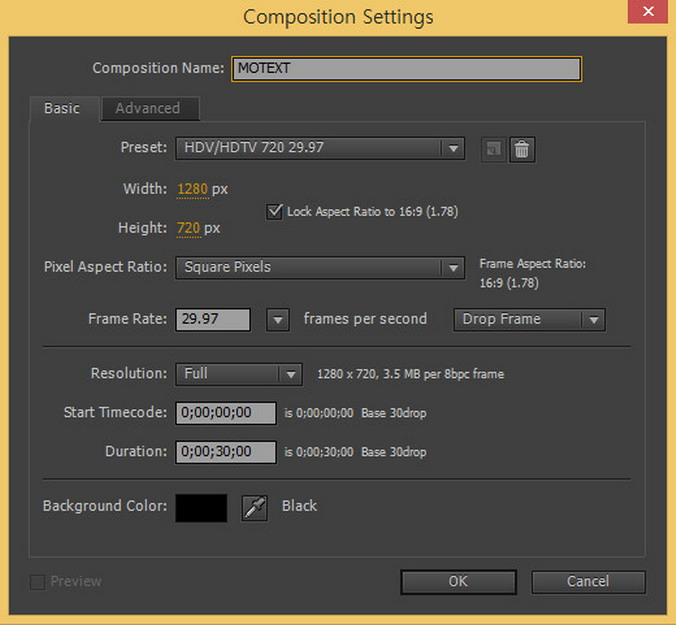
Task: Open the Pixel Aspect Ratio dropdown
Action: [x=320, y=268]
